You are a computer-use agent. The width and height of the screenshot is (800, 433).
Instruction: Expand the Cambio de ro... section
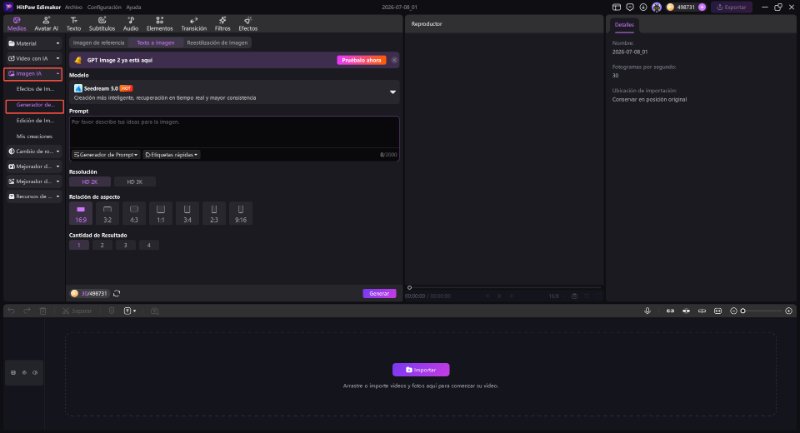34,151
